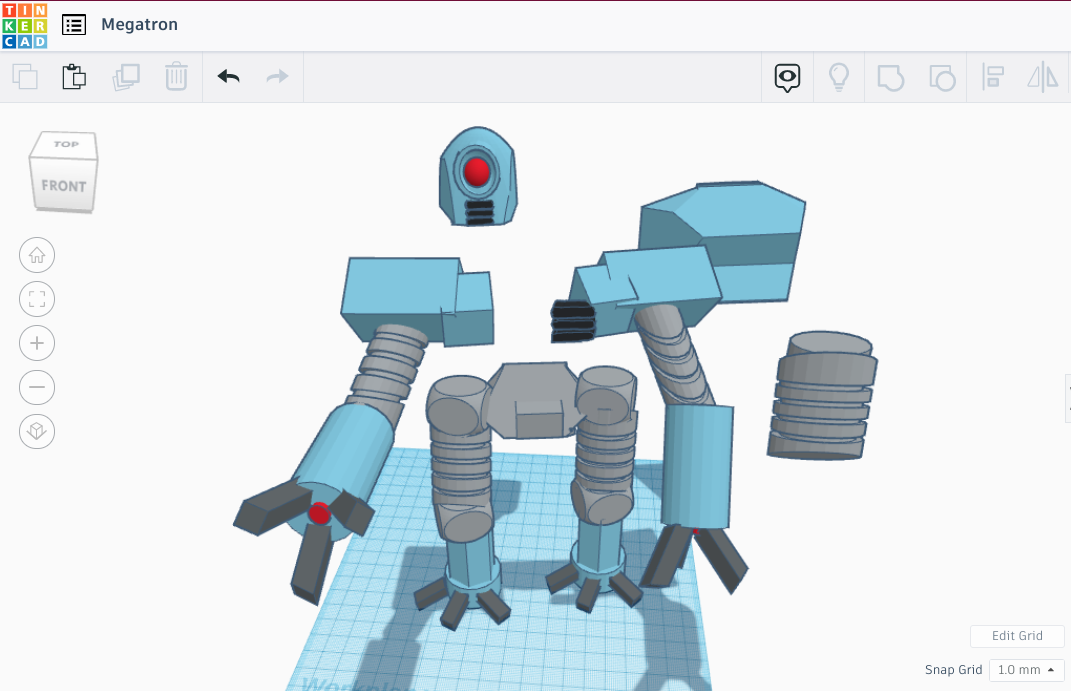The height and width of the screenshot is (691, 1071).
Task: Click the Align tool icon
Action: [x=992, y=77]
